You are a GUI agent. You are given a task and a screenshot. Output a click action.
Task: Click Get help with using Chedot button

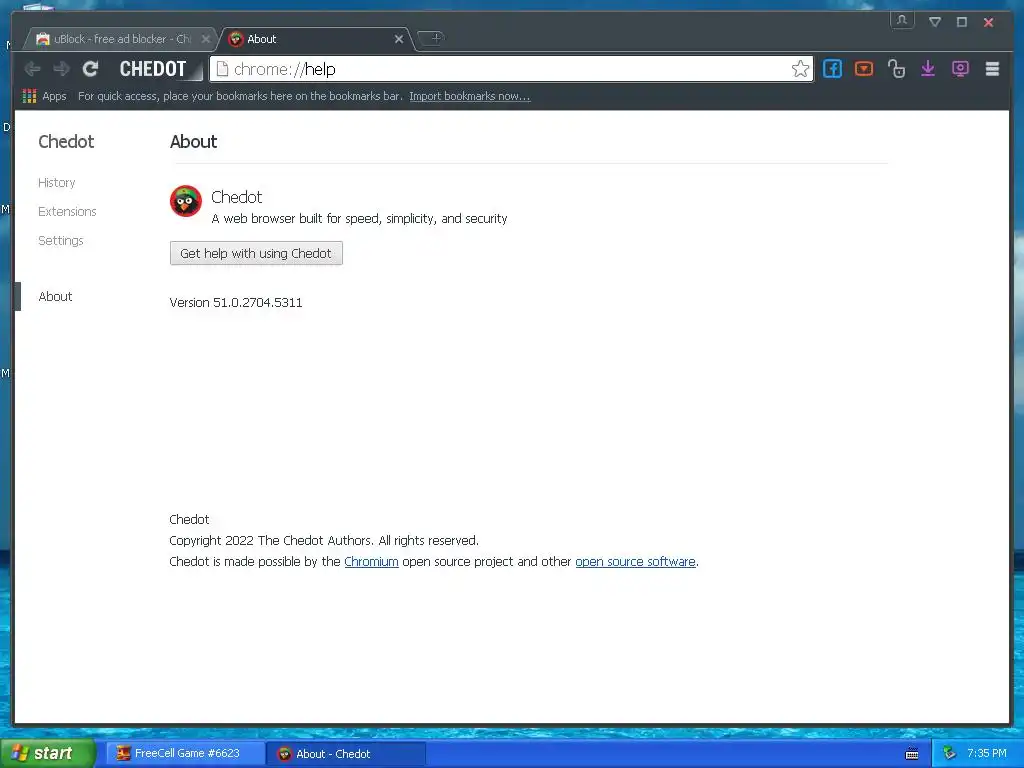[x=256, y=253]
